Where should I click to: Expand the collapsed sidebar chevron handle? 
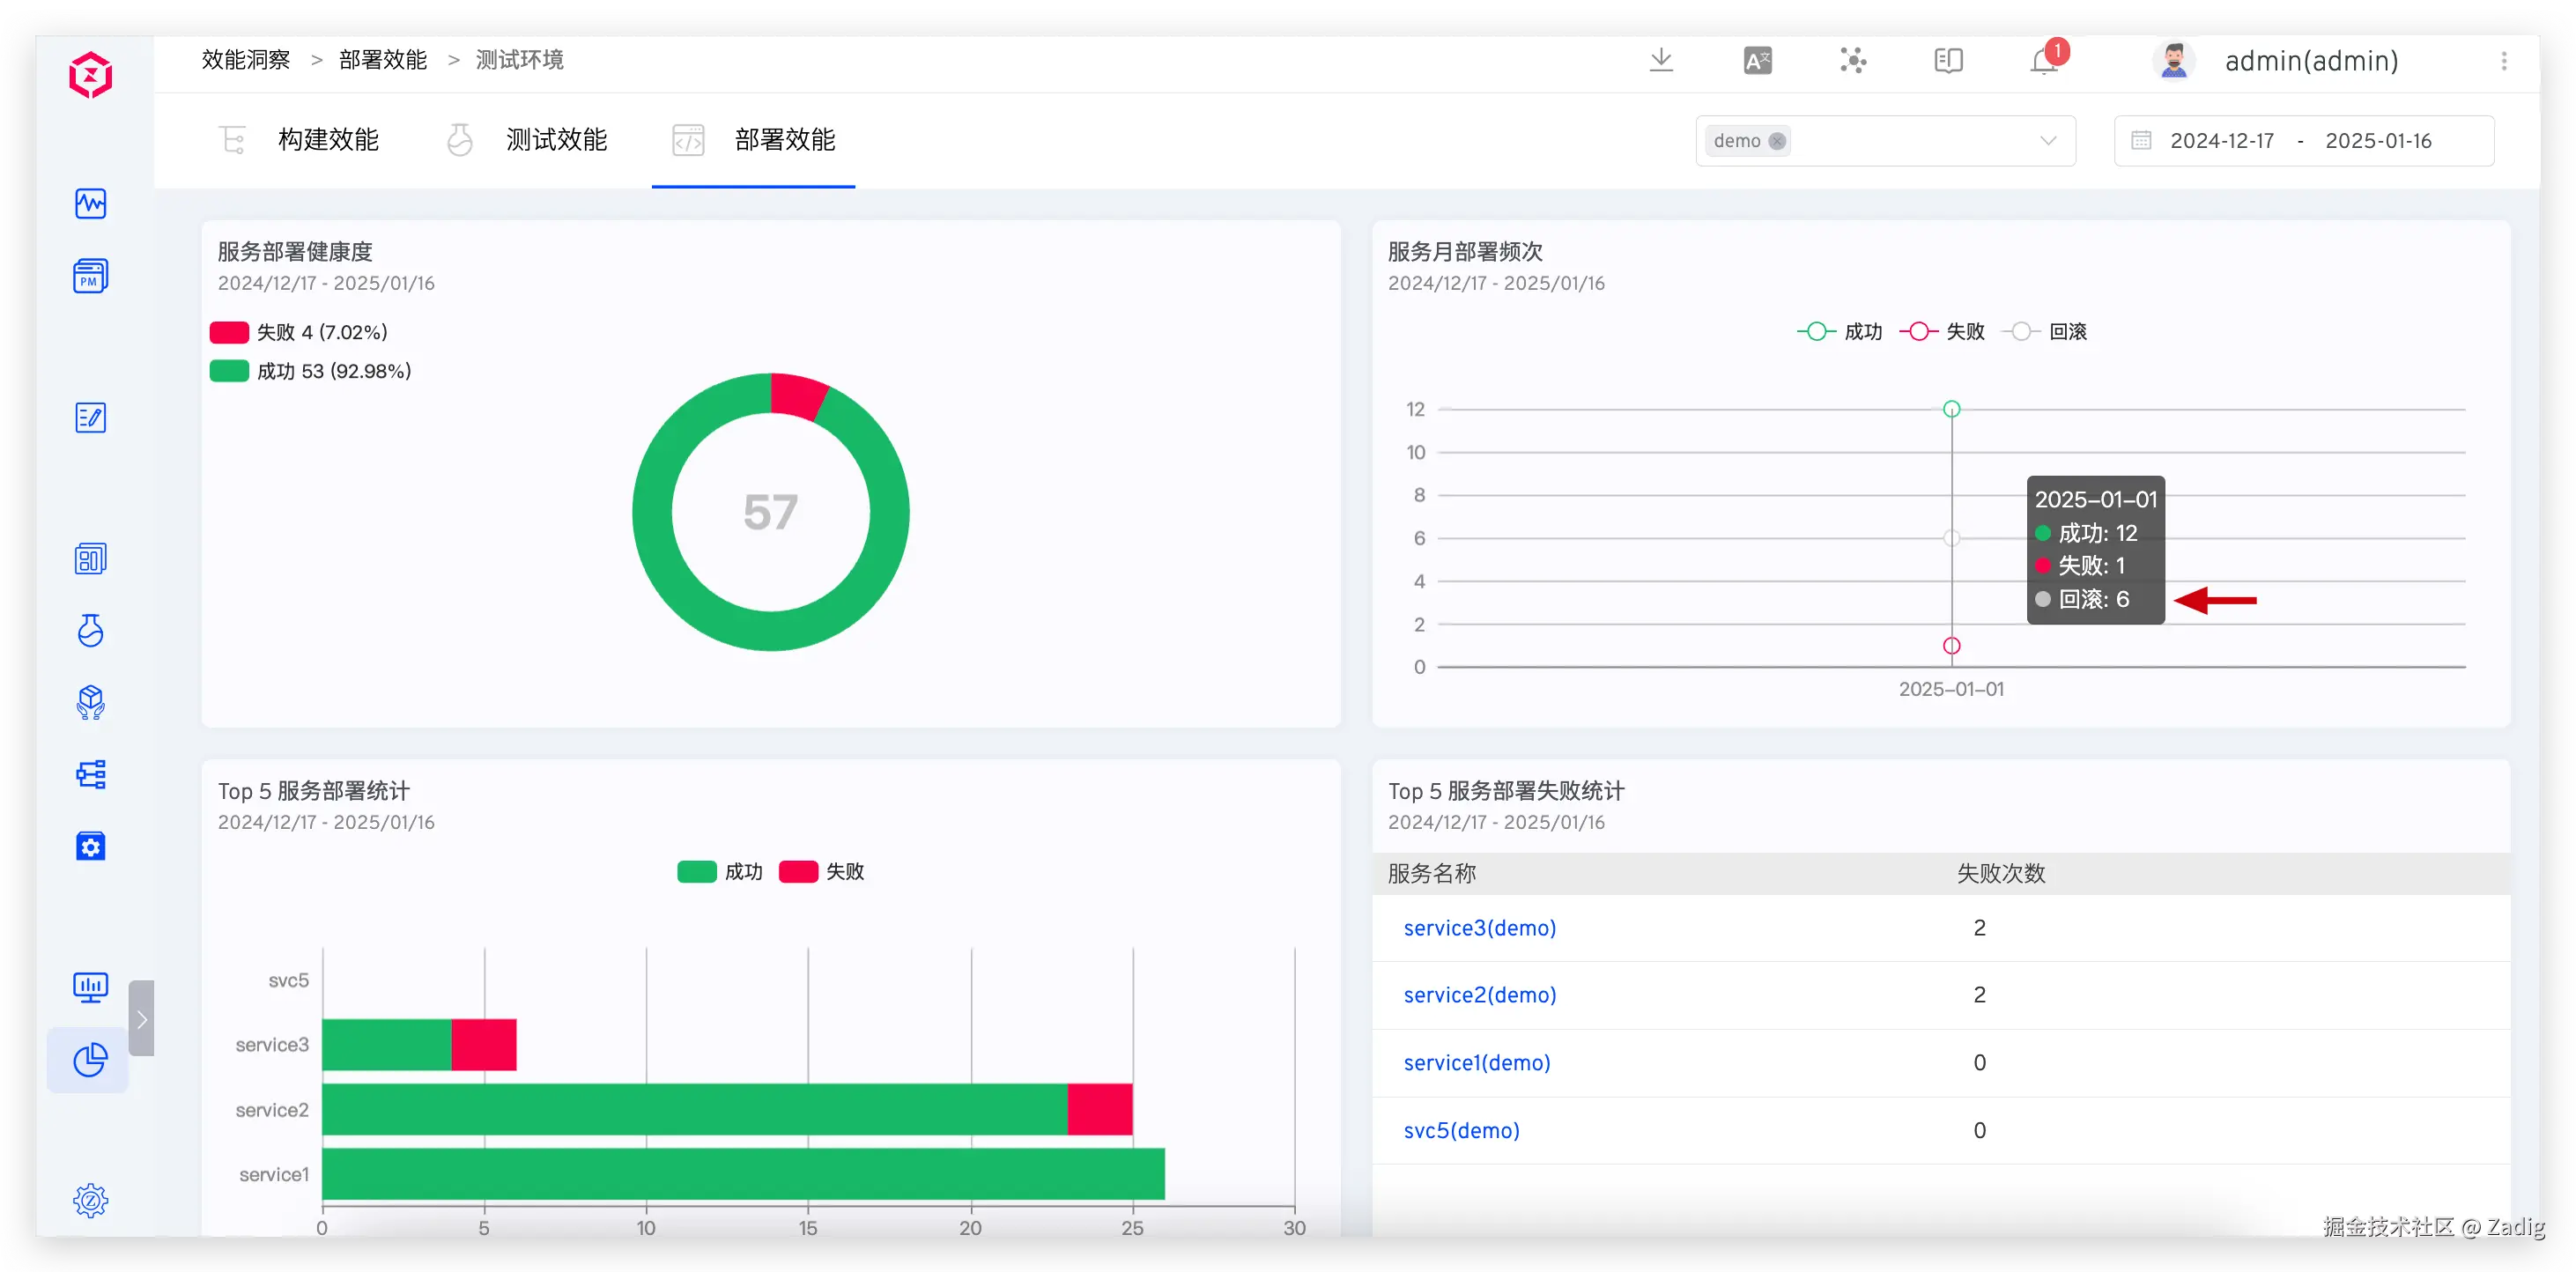click(142, 1019)
